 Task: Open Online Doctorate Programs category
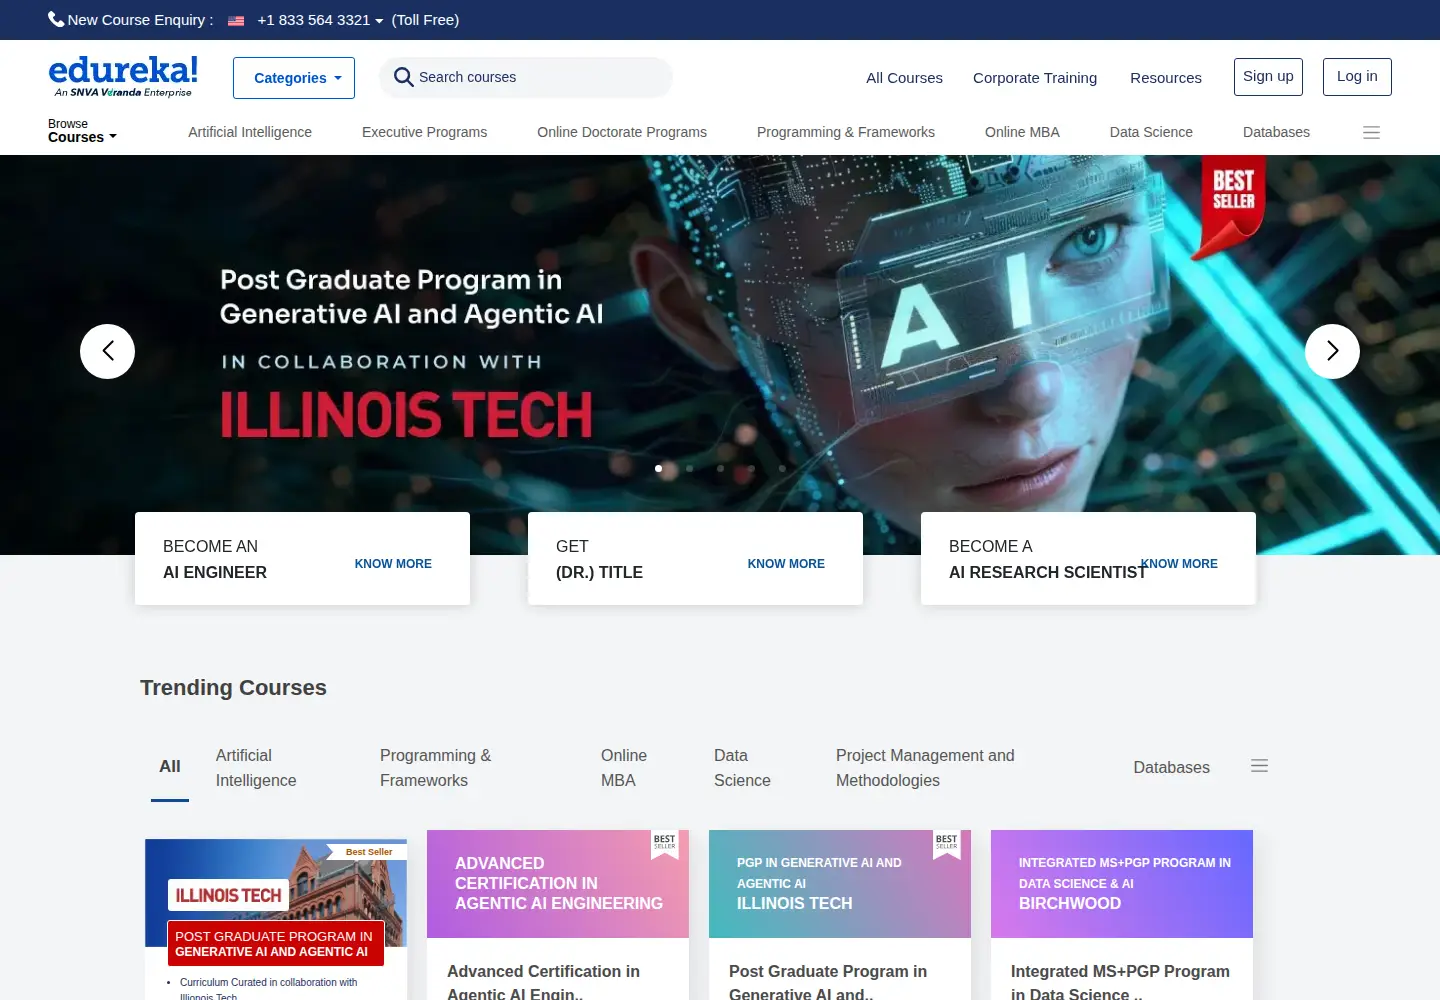click(622, 132)
